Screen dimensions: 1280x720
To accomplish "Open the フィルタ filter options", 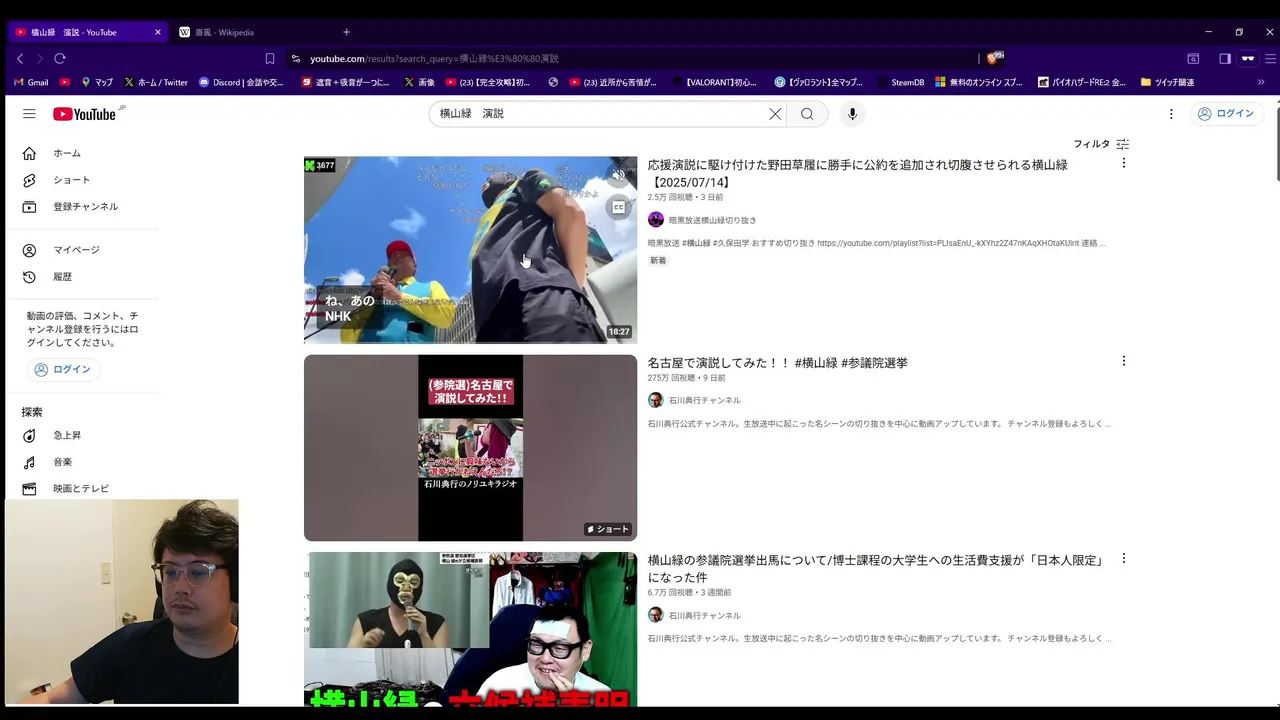I will point(1101,144).
